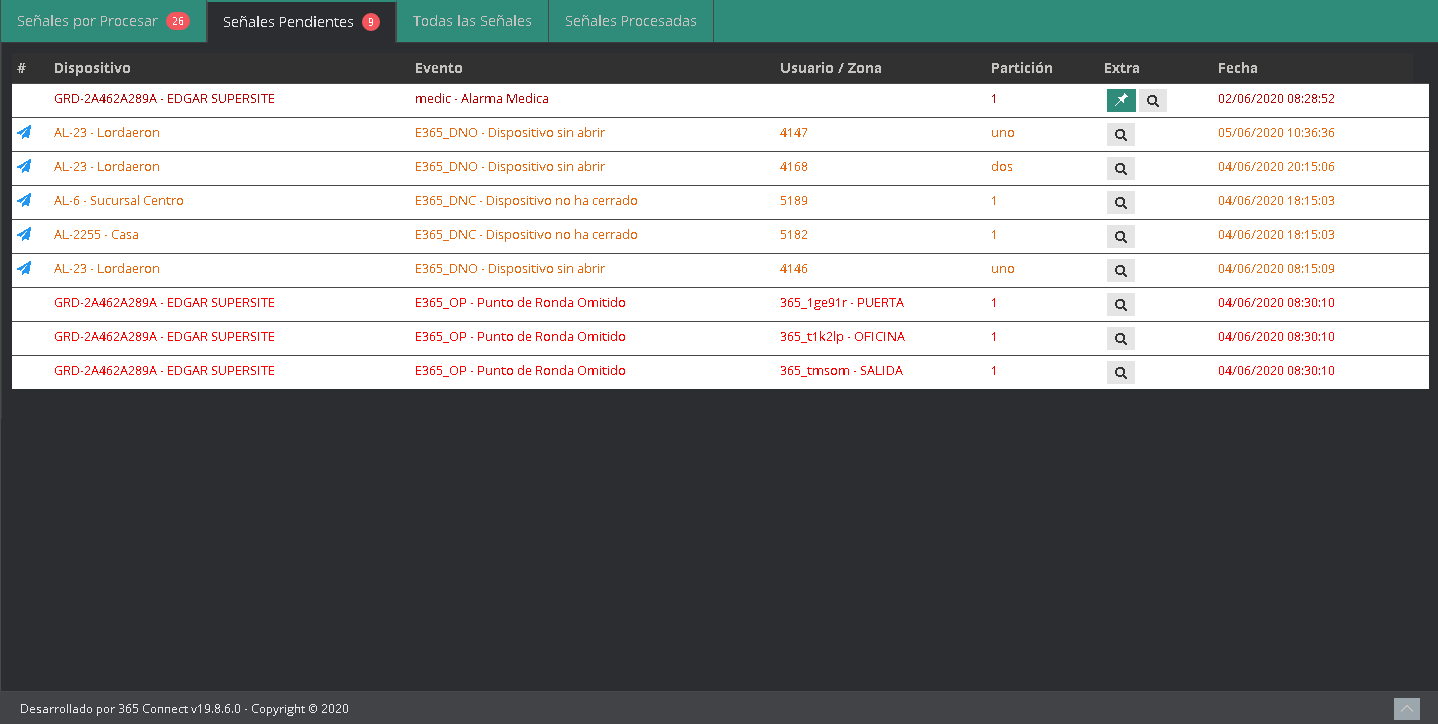Click the magnifier on user 4168 row
Viewport: 1438px width, 724px height.
click(x=1121, y=168)
